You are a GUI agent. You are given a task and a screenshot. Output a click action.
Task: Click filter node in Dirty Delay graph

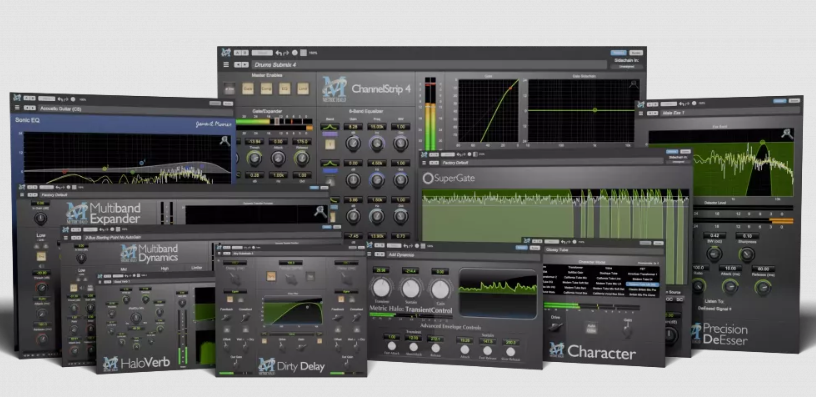pos(307,307)
